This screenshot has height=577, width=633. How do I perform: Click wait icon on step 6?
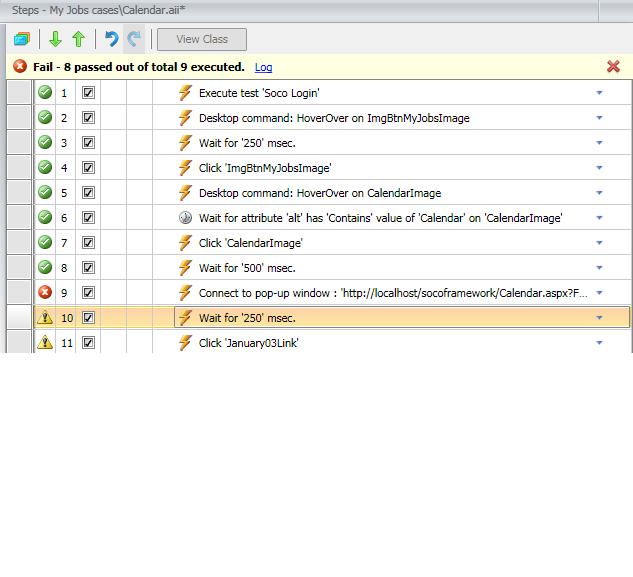point(185,218)
